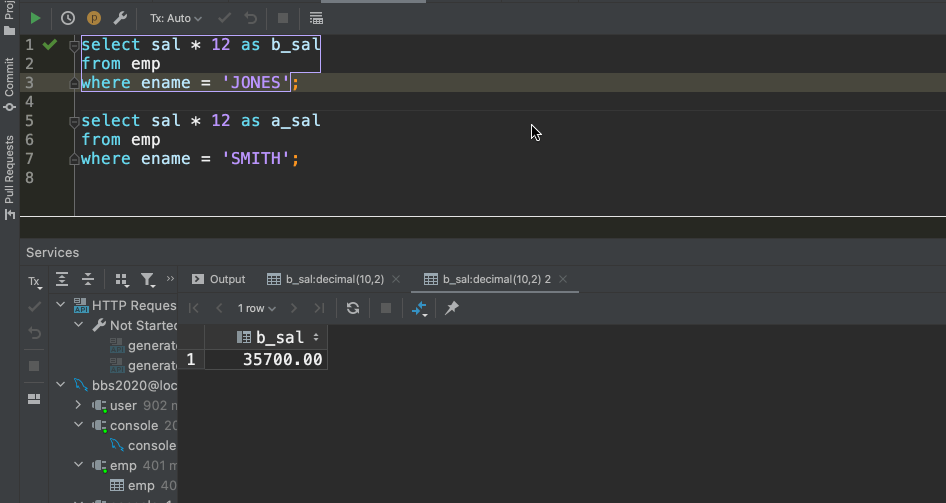Click the Services panel title
Viewport: 946px width, 503px height.
pyautogui.click(x=52, y=253)
